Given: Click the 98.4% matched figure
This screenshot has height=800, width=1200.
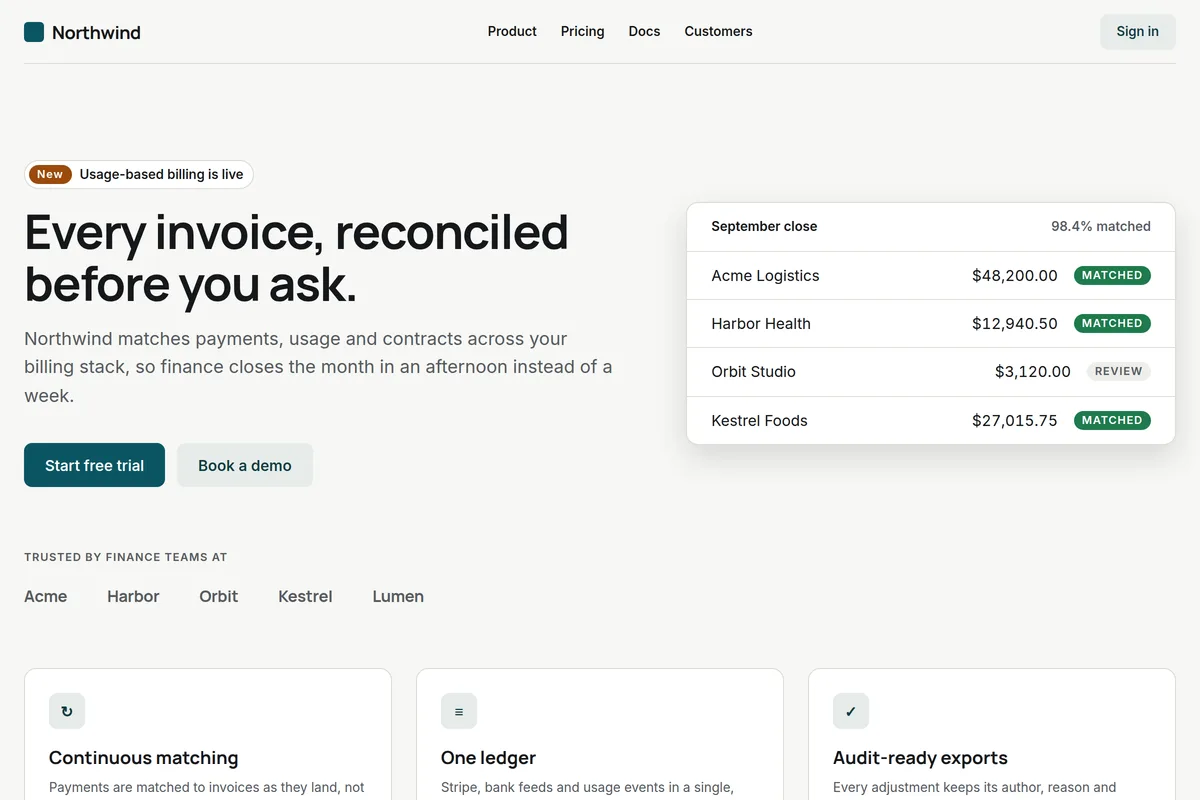Looking at the screenshot, I should pyautogui.click(x=1100, y=227).
